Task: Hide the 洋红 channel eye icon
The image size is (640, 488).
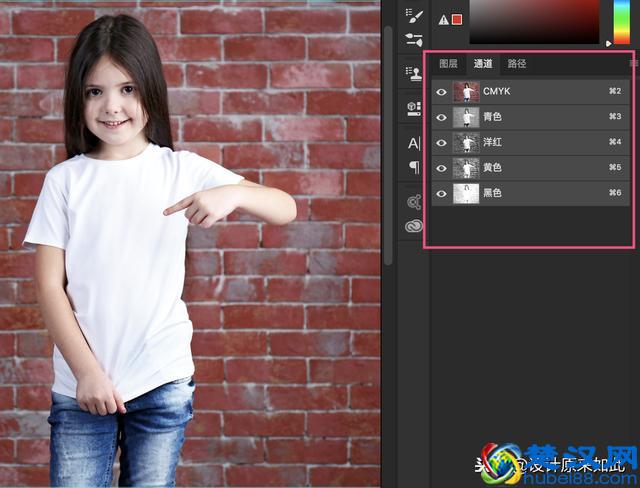Action: click(442, 143)
